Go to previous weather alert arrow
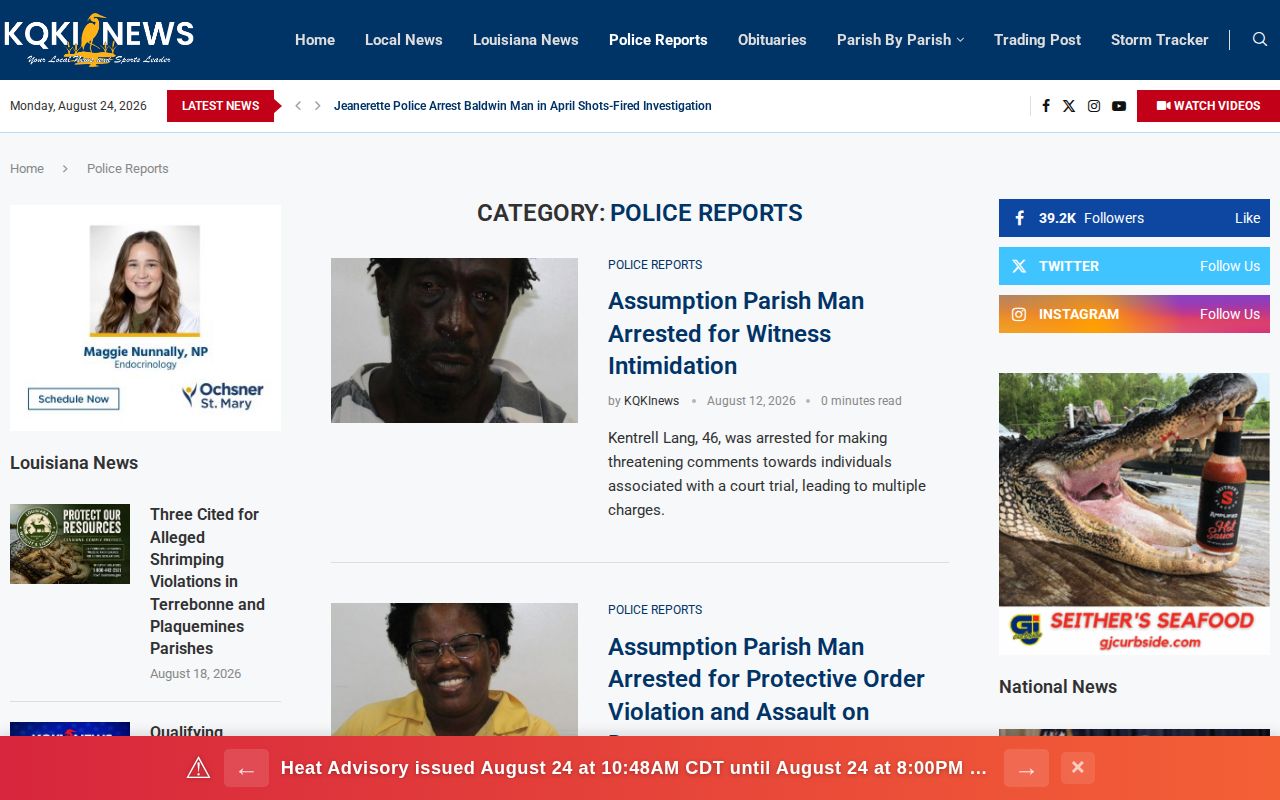The width and height of the screenshot is (1280, 800). pyautogui.click(x=246, y=768)
